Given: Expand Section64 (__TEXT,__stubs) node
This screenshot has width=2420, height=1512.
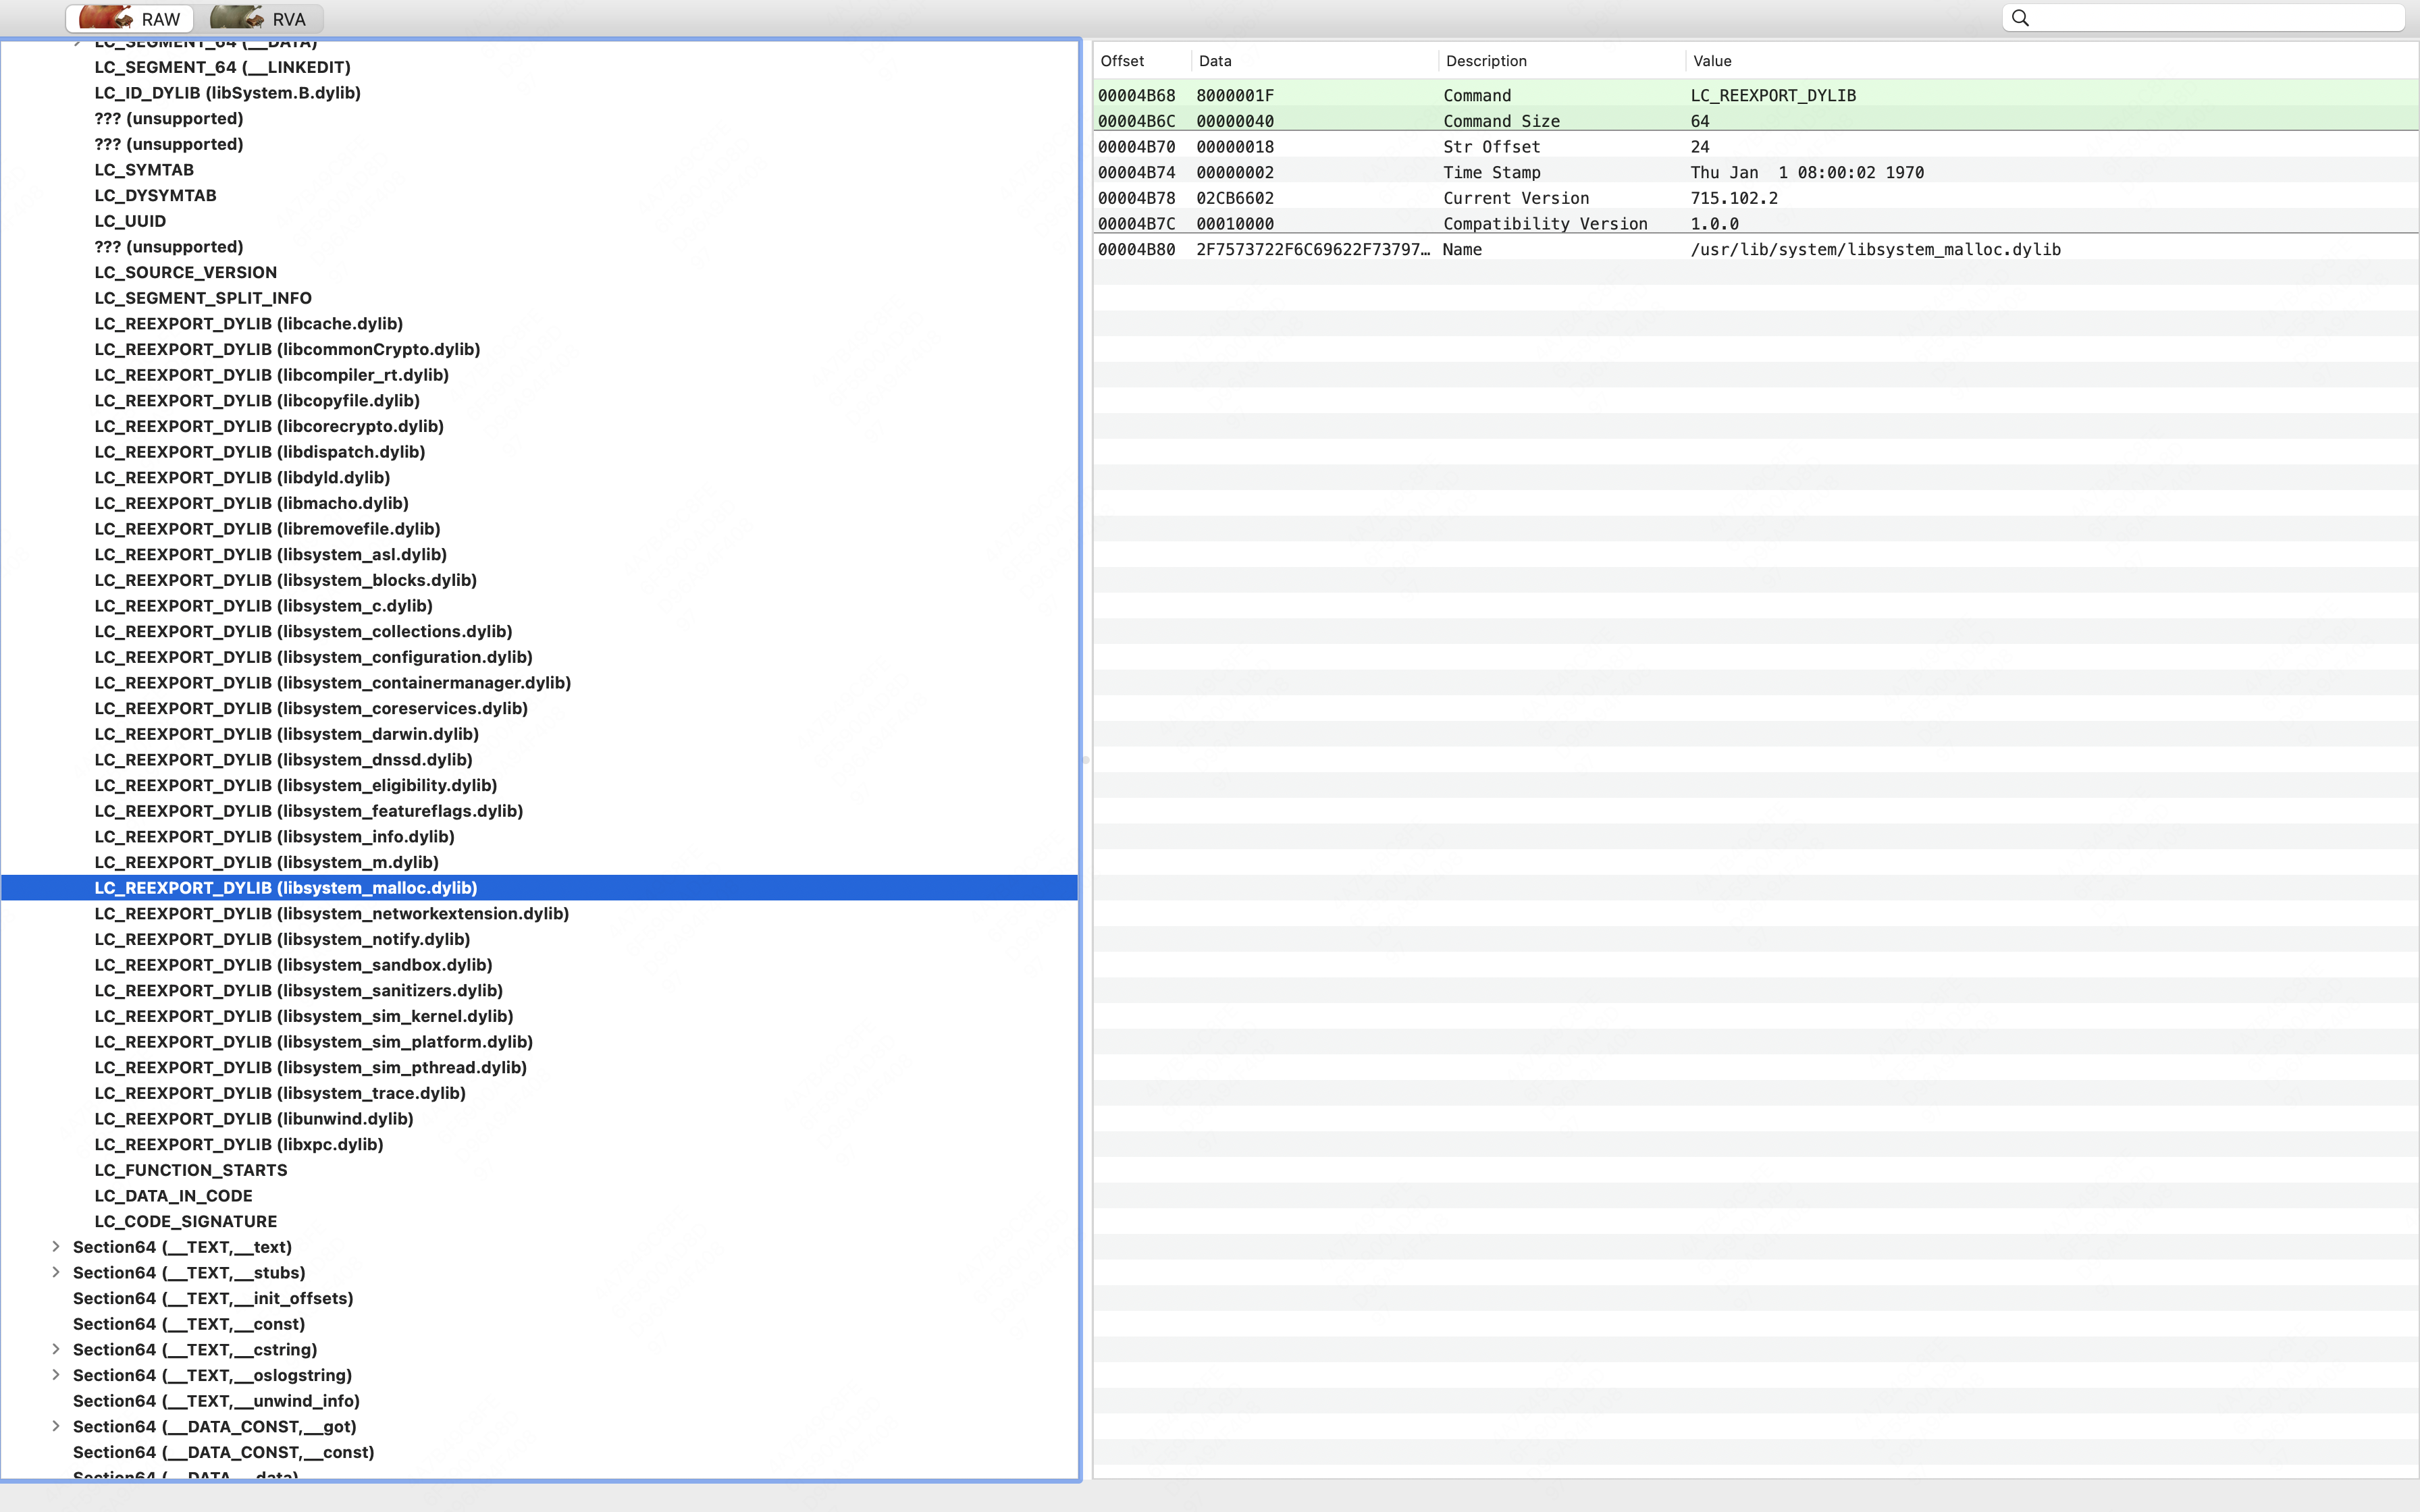Looking at the screenshot, I should pyautogui.click(x=56, y=1272).
